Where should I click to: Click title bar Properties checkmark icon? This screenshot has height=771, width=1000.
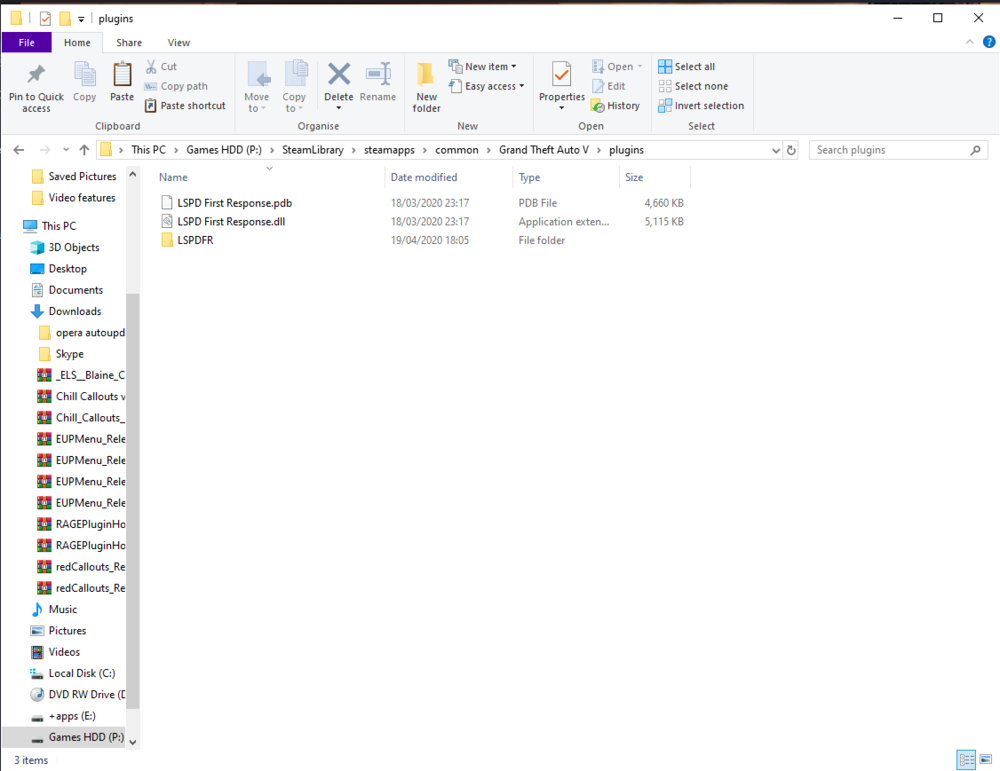(45, 18)
